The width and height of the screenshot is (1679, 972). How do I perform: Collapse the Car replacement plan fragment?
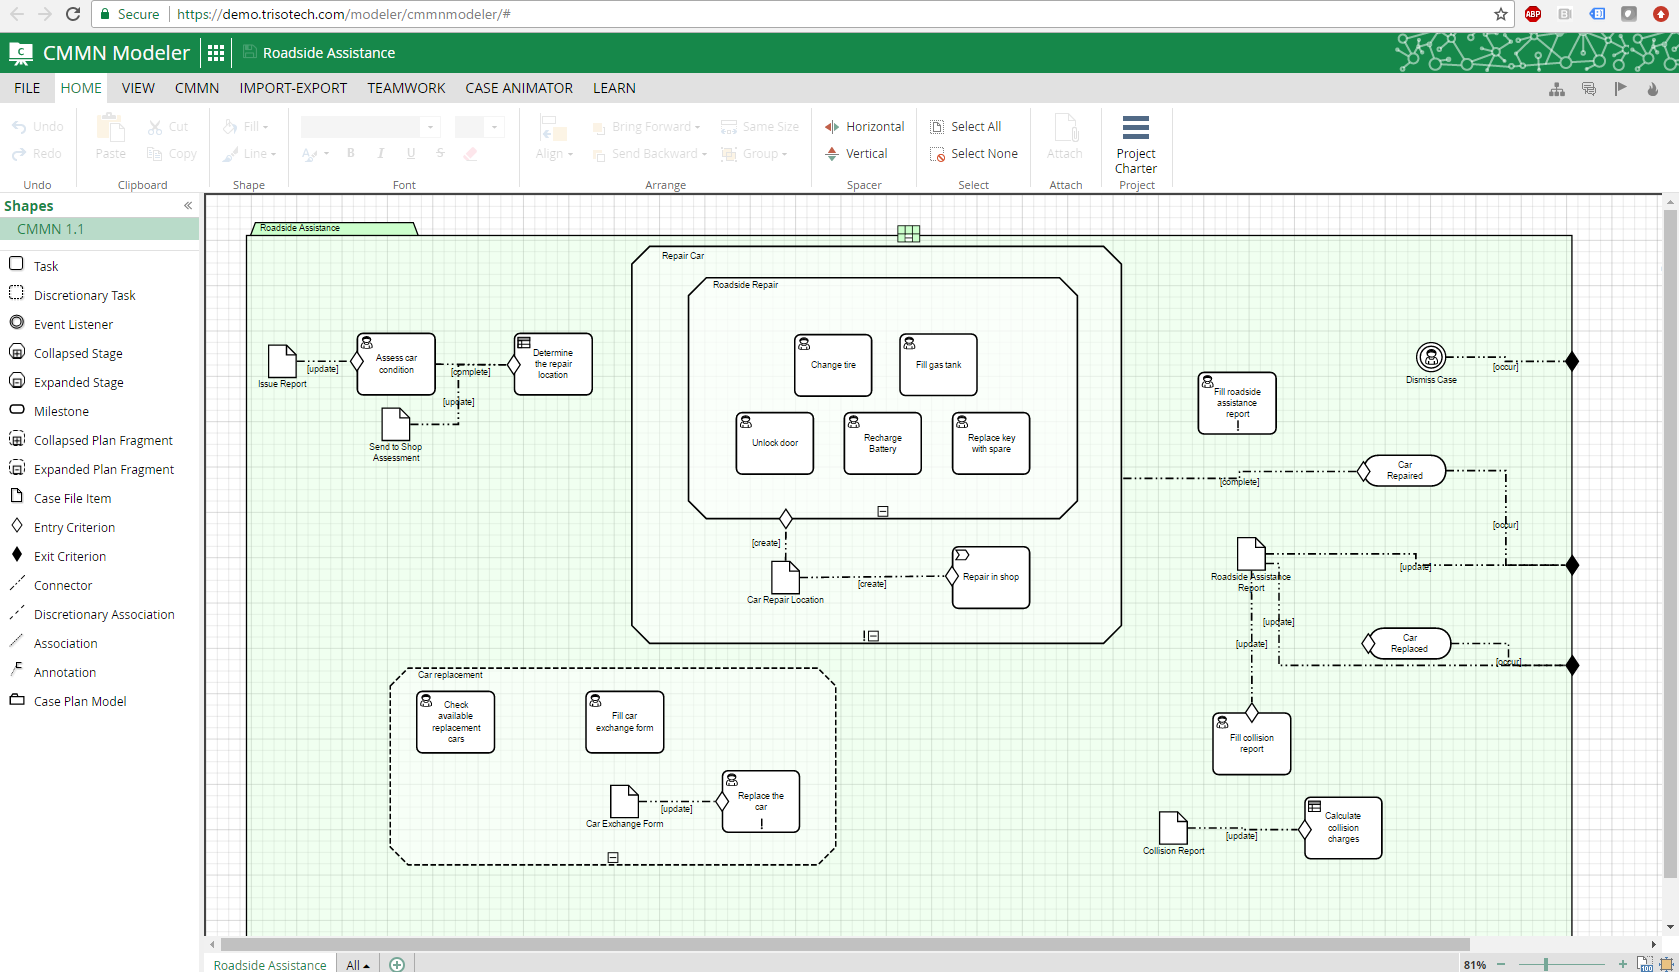[x=613, y=857]
